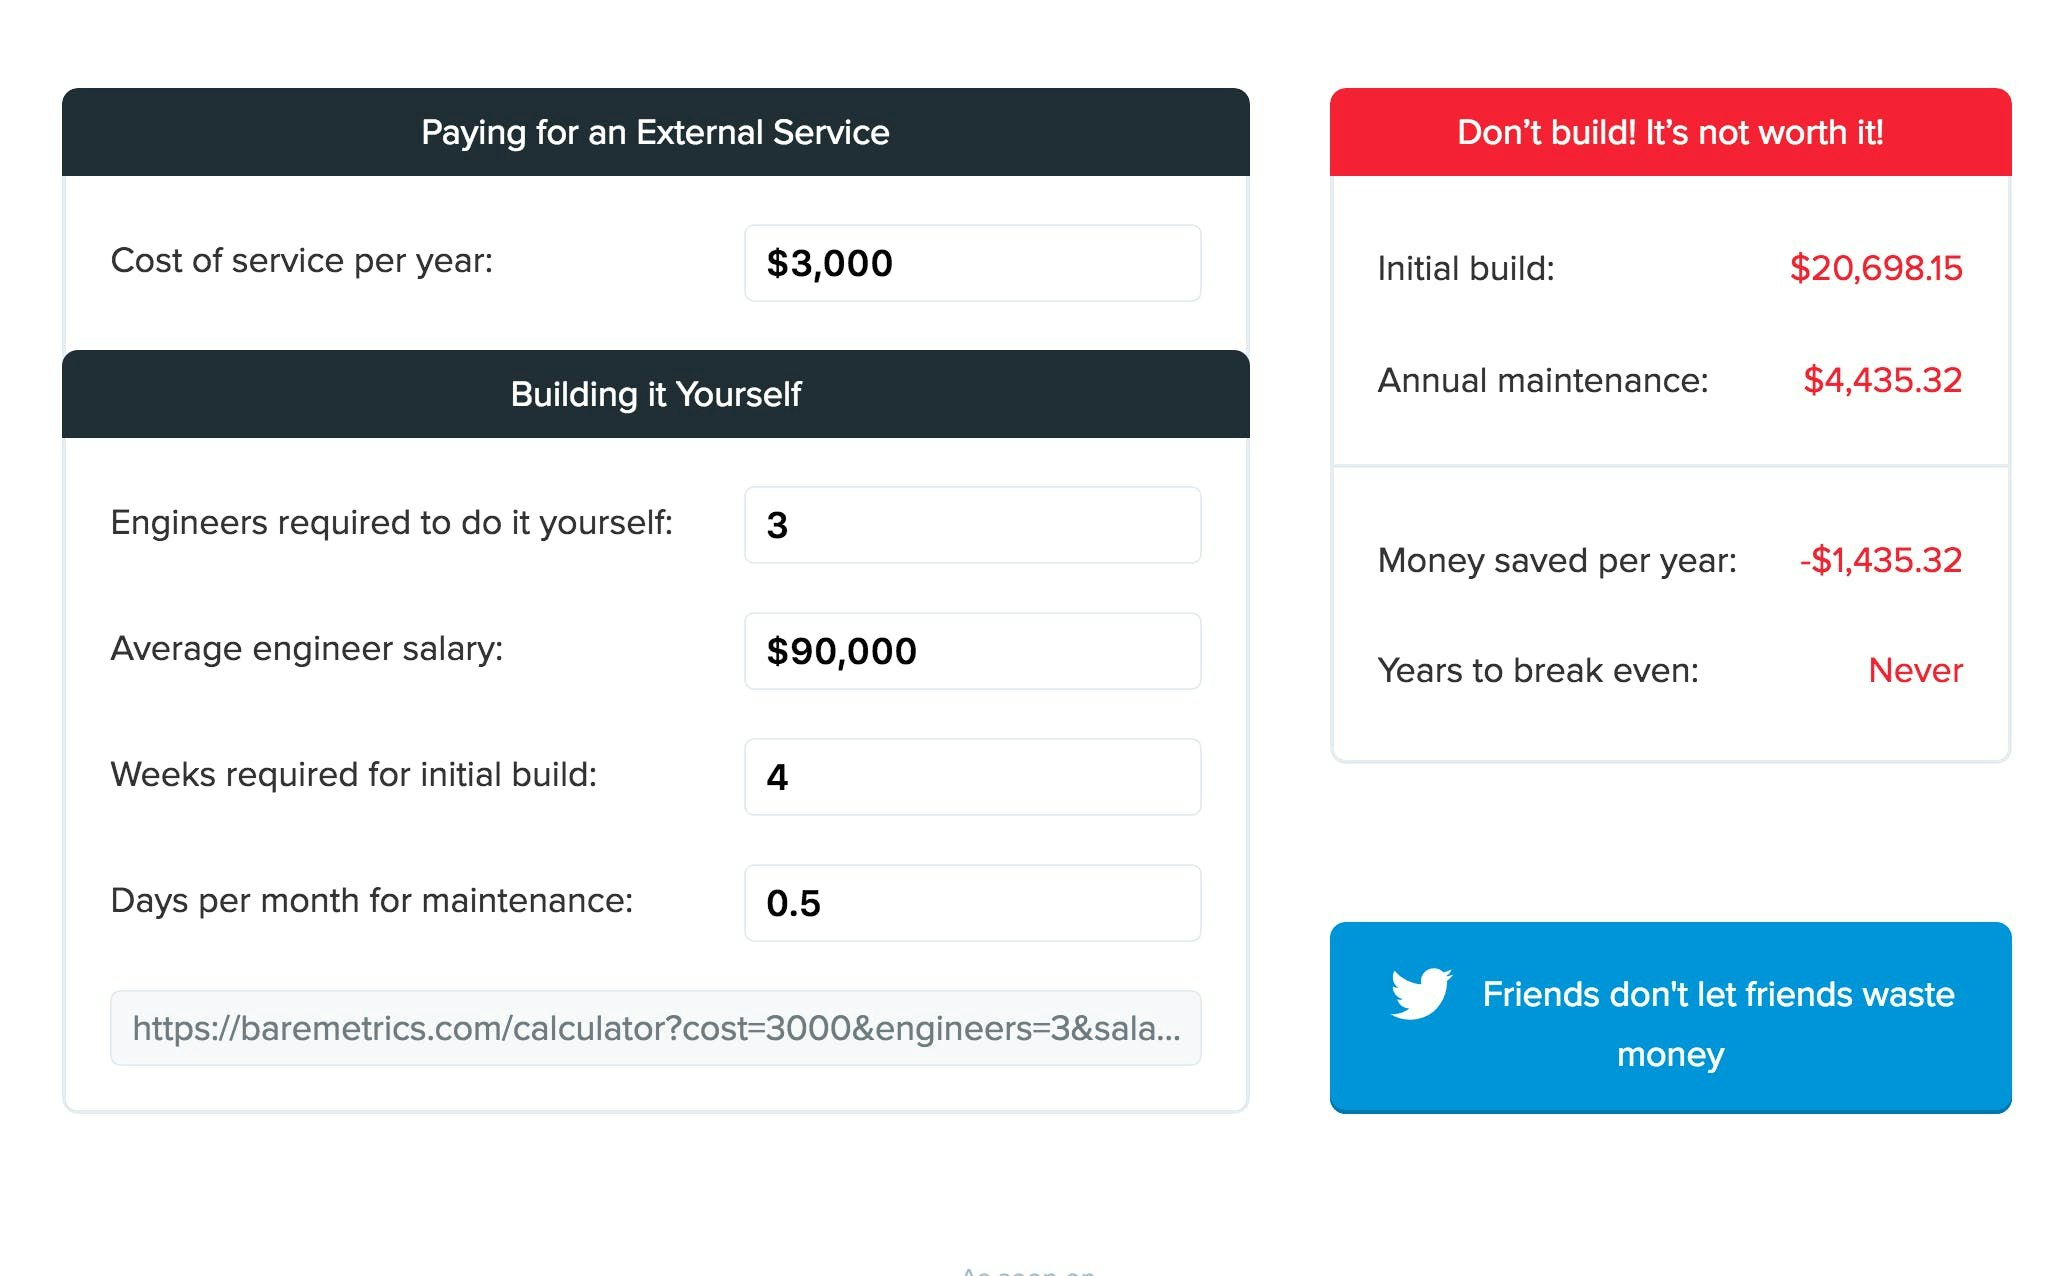Select the Days per month maintenance field

coord(972,903)
